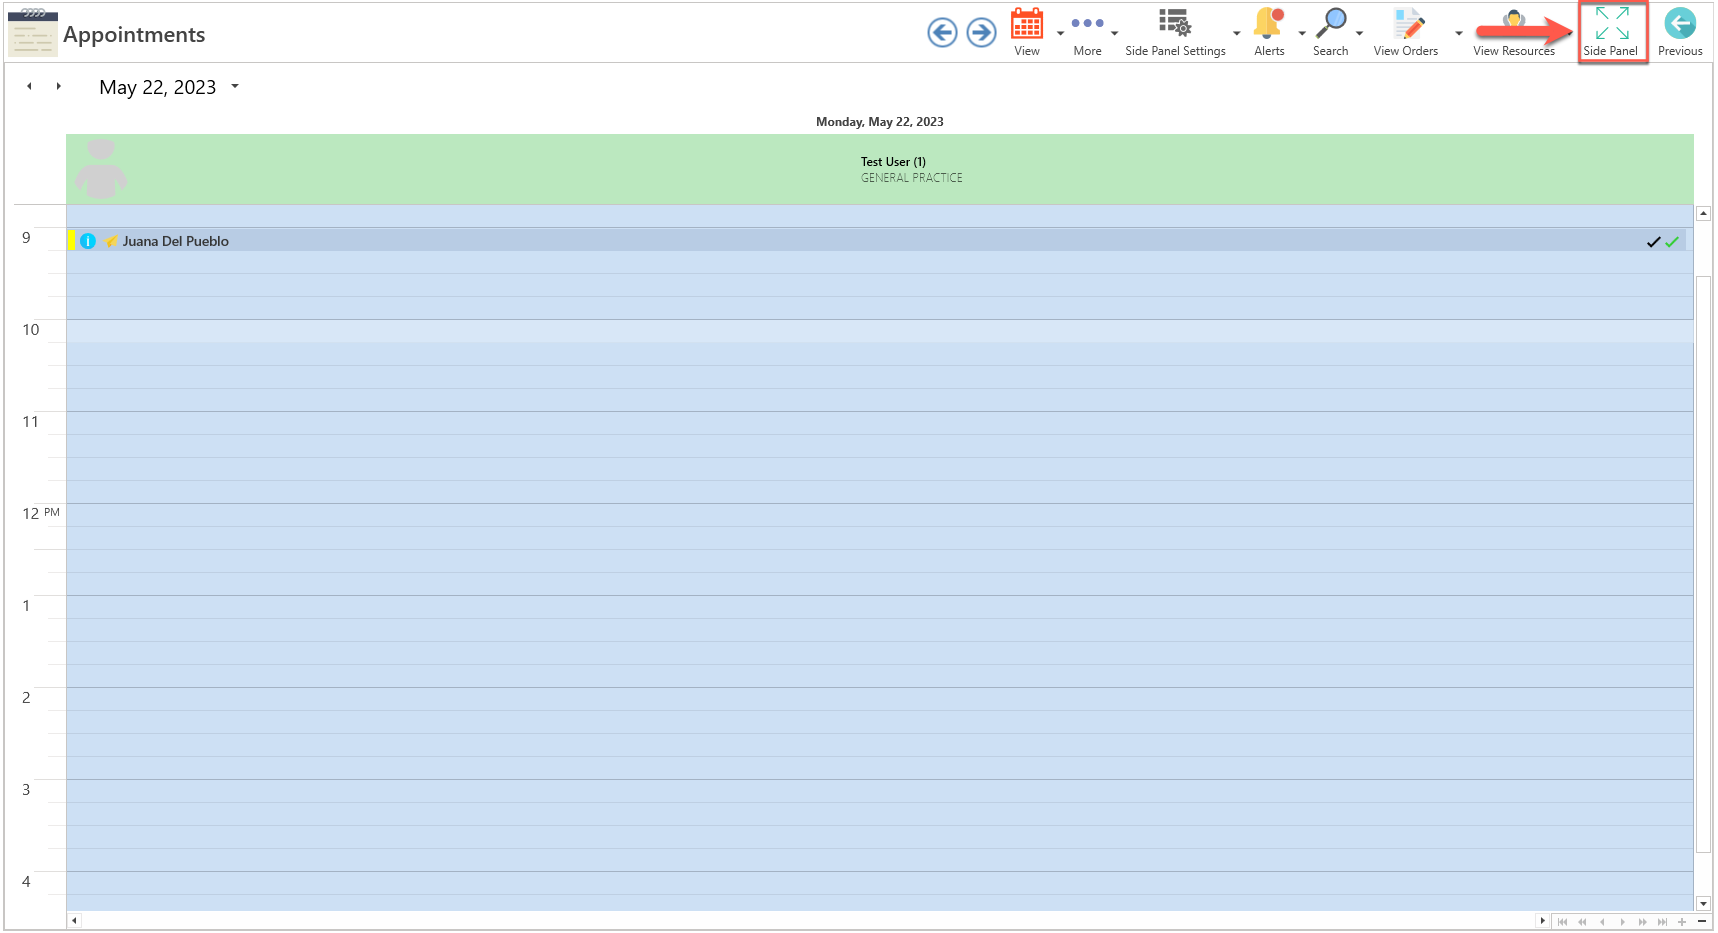Expand the View dropdown arrow
The height and width of the screenshot is (933, 1718).
point(1060,33)
